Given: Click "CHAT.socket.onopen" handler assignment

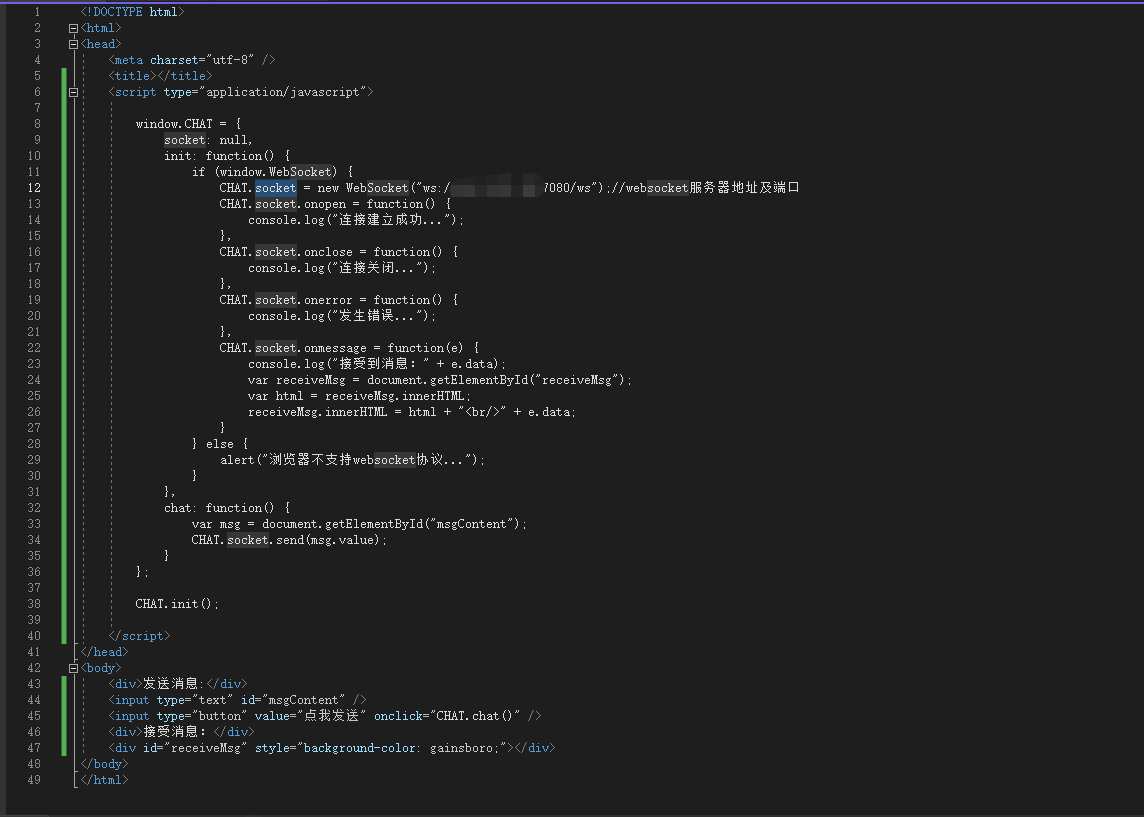Looking at the screenshot, I should point(282,204).
